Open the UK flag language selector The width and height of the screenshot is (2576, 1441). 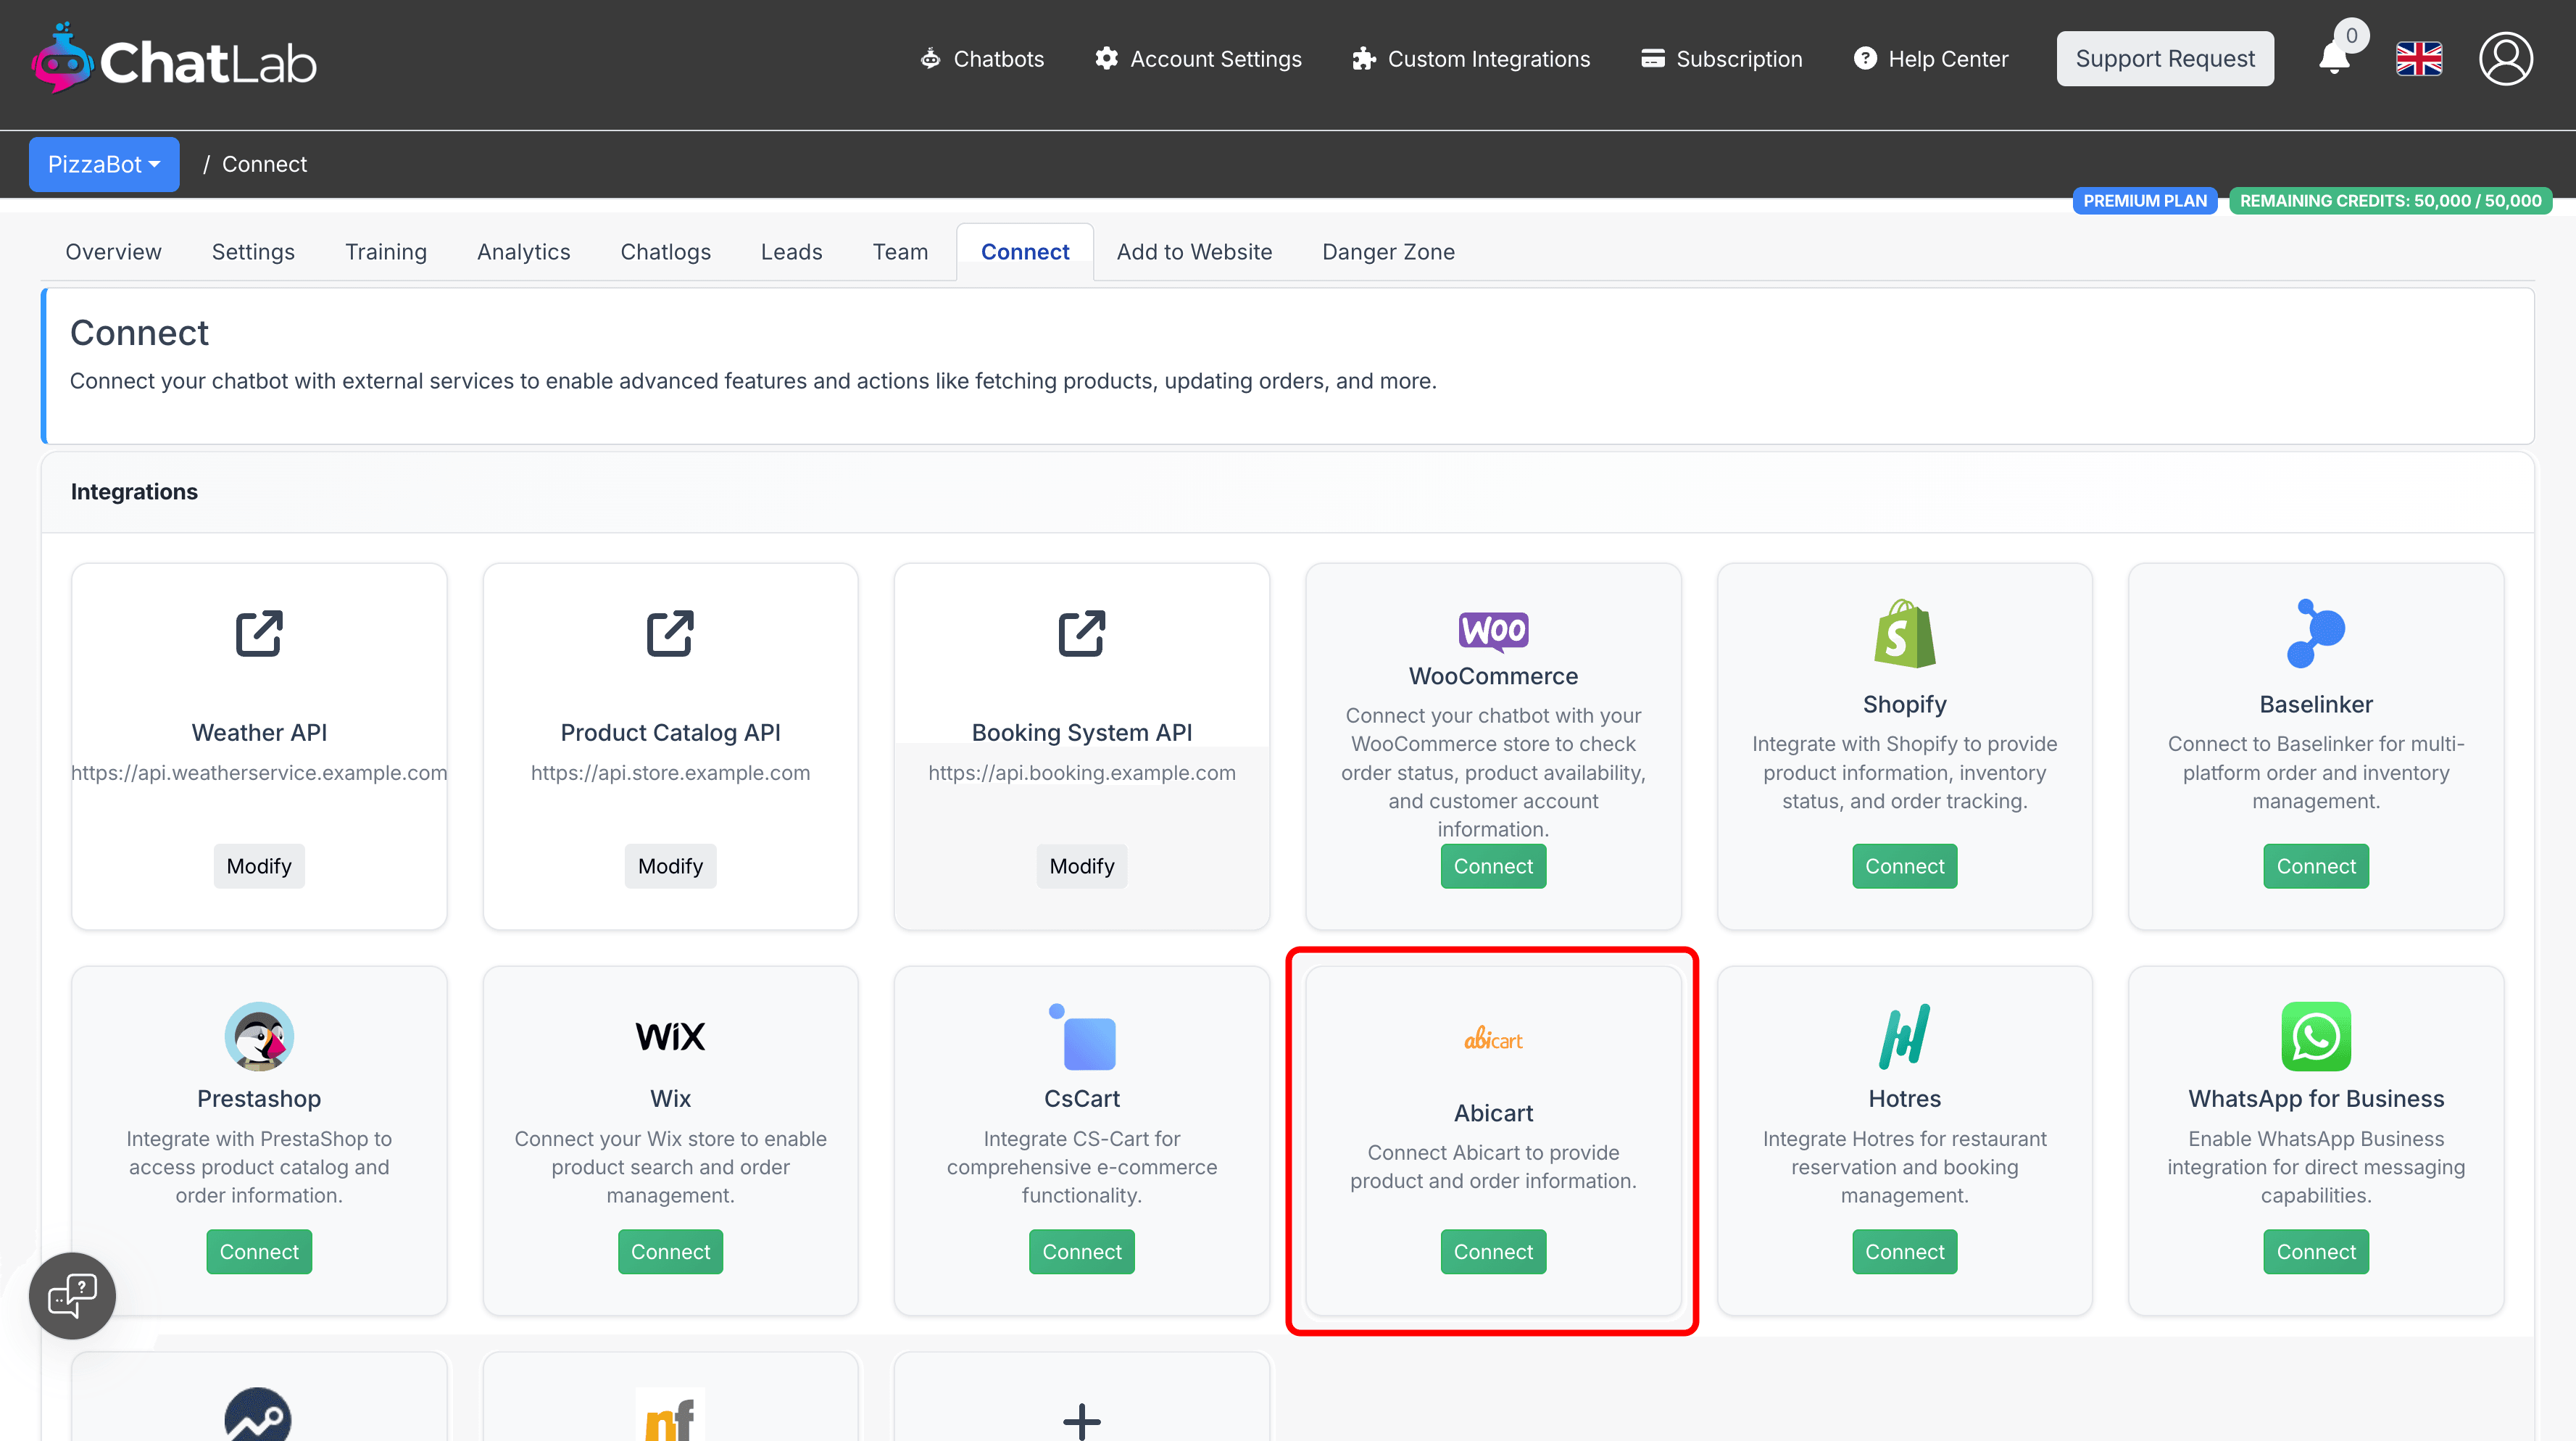coord(2419,59)
